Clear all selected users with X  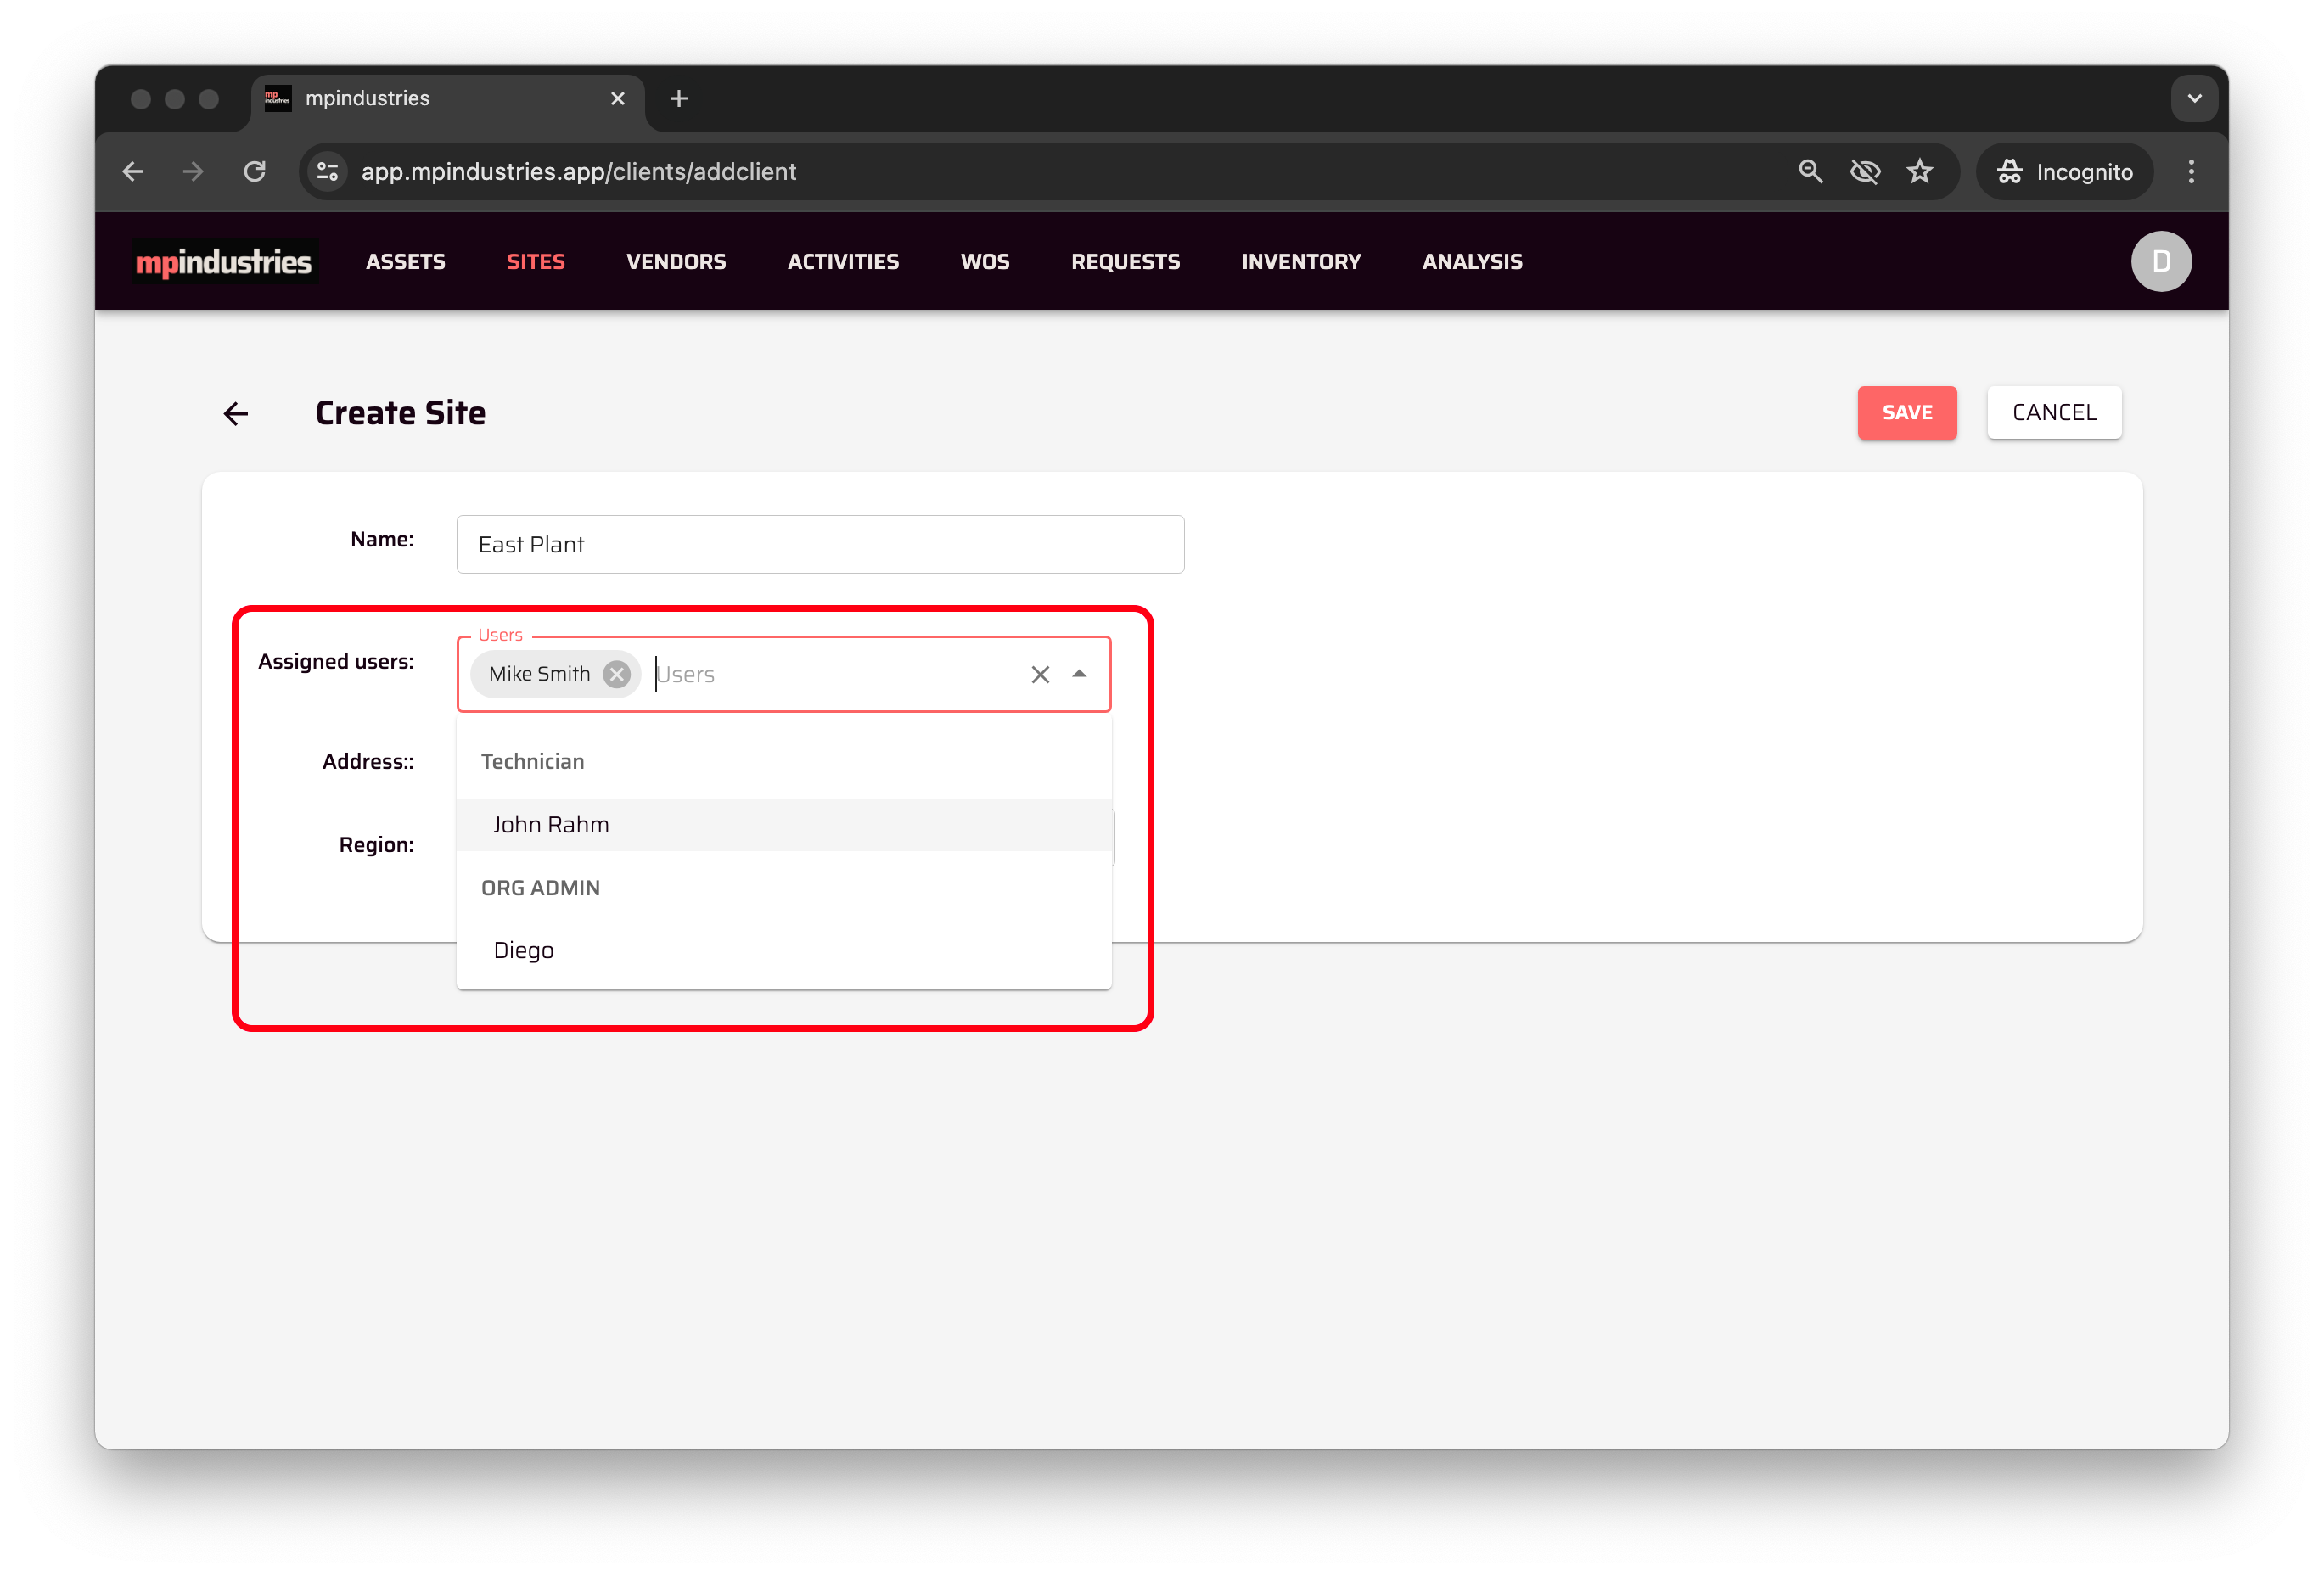click(x=1040, y=675)
